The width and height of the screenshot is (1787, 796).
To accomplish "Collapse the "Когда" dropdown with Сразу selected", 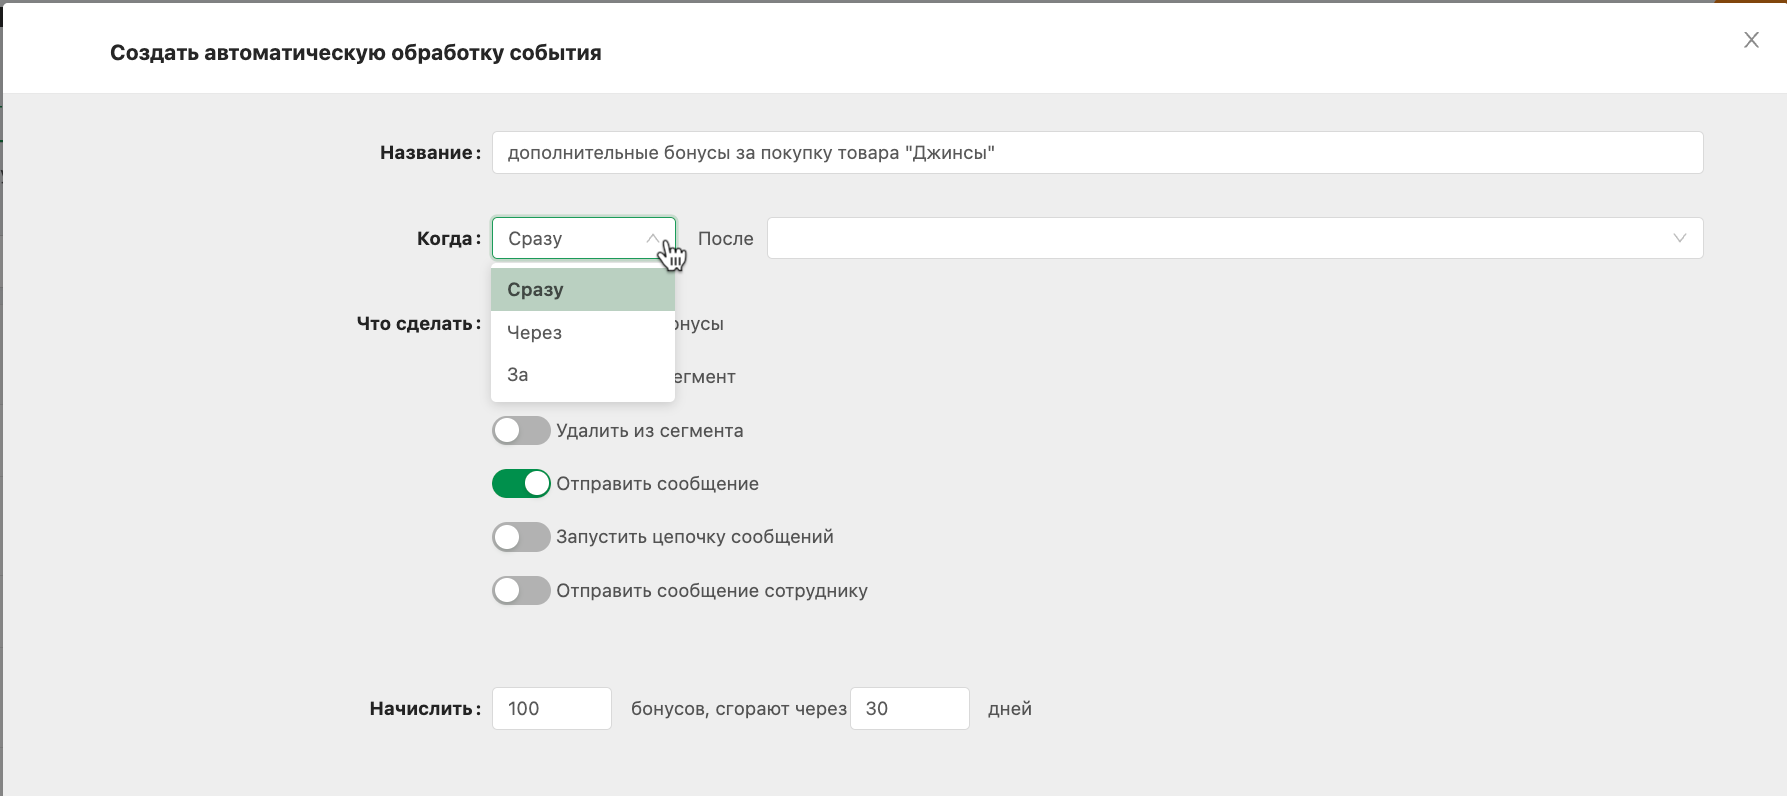I will point(583,238).
